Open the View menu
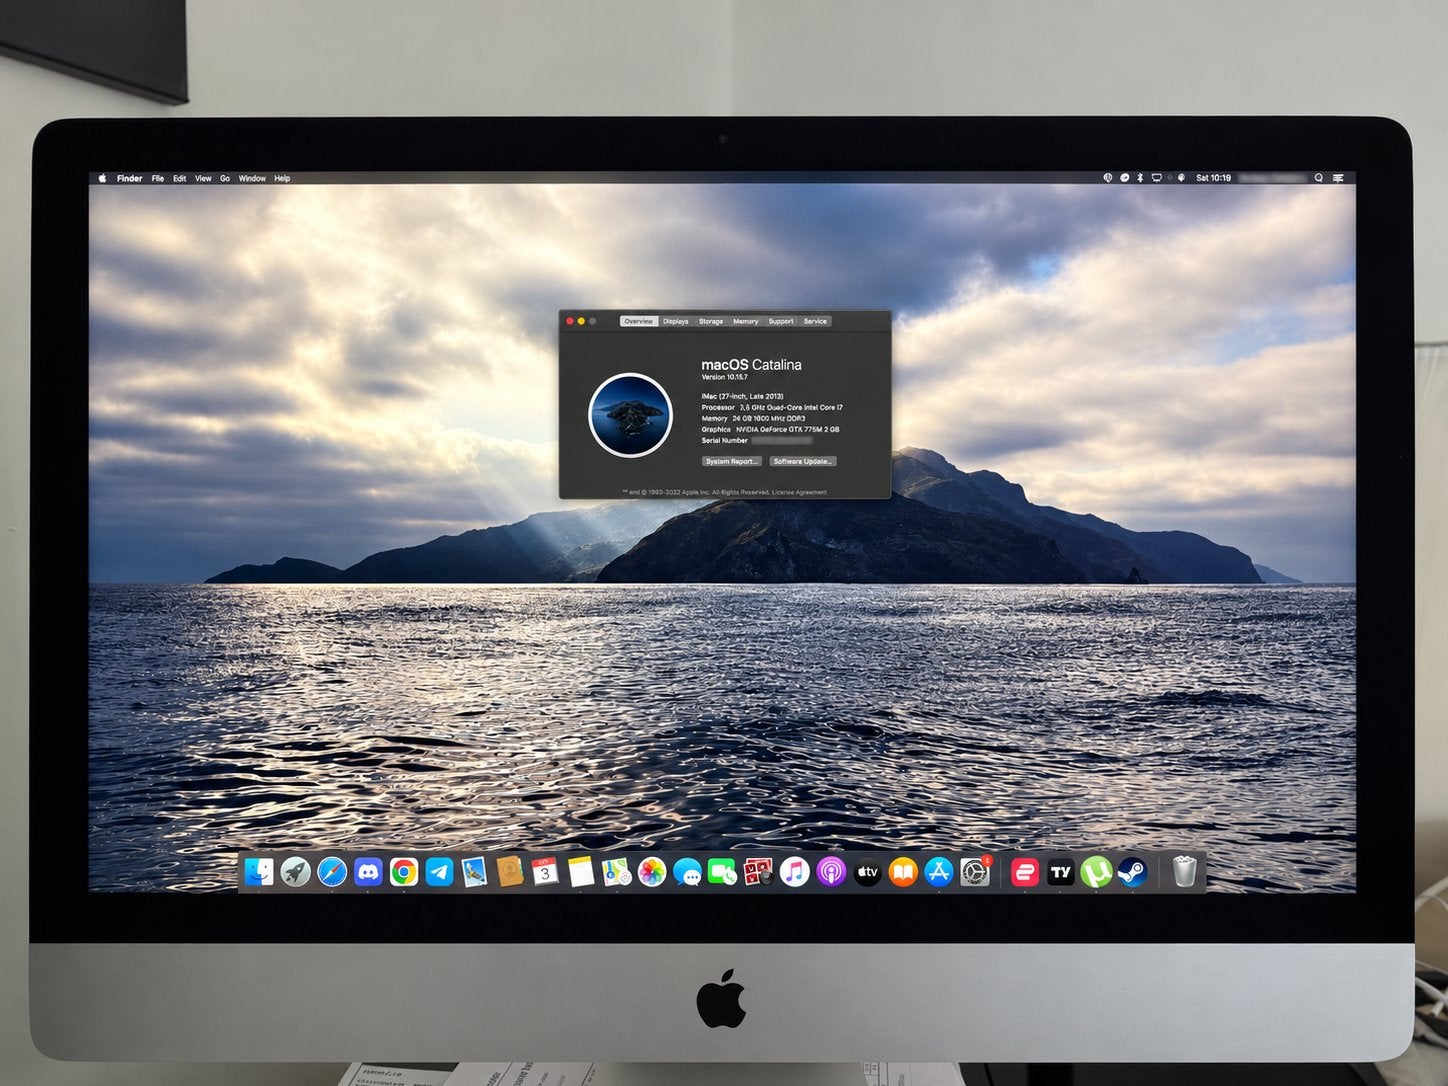The height and width of the screenshot is (1086, 1448). pyautogui.click(x=203, y=178)
